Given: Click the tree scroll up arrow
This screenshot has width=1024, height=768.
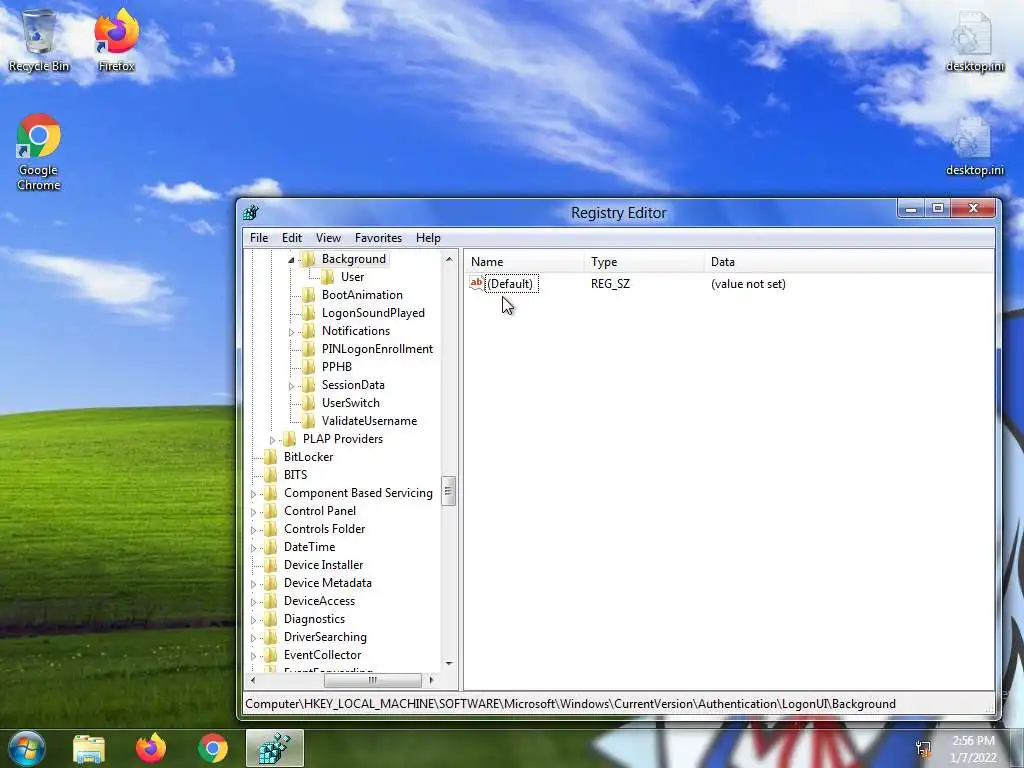Looking at the screenshot, I should point(449,259).
